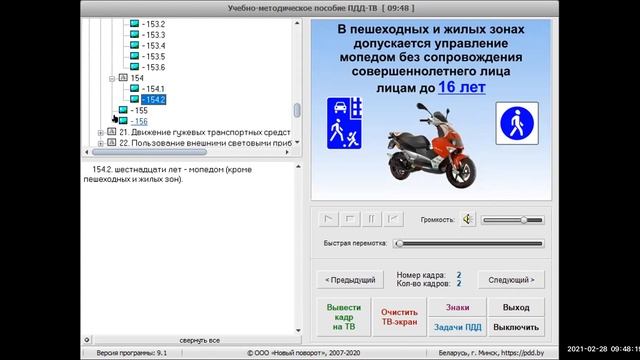
Task: Expand chapter 22 Пользование внешними световыми приборами
Action: (x=100, y=143)
